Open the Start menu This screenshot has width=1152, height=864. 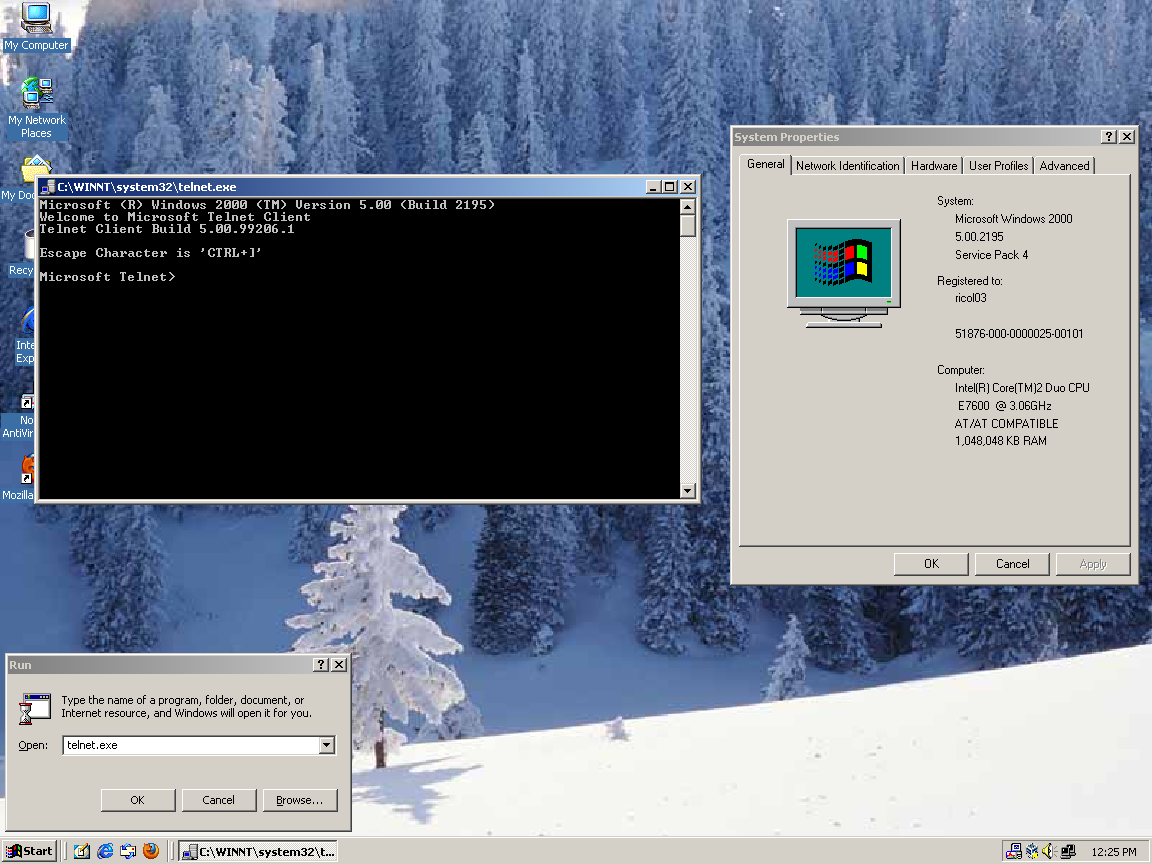click(x=29, y=851)
